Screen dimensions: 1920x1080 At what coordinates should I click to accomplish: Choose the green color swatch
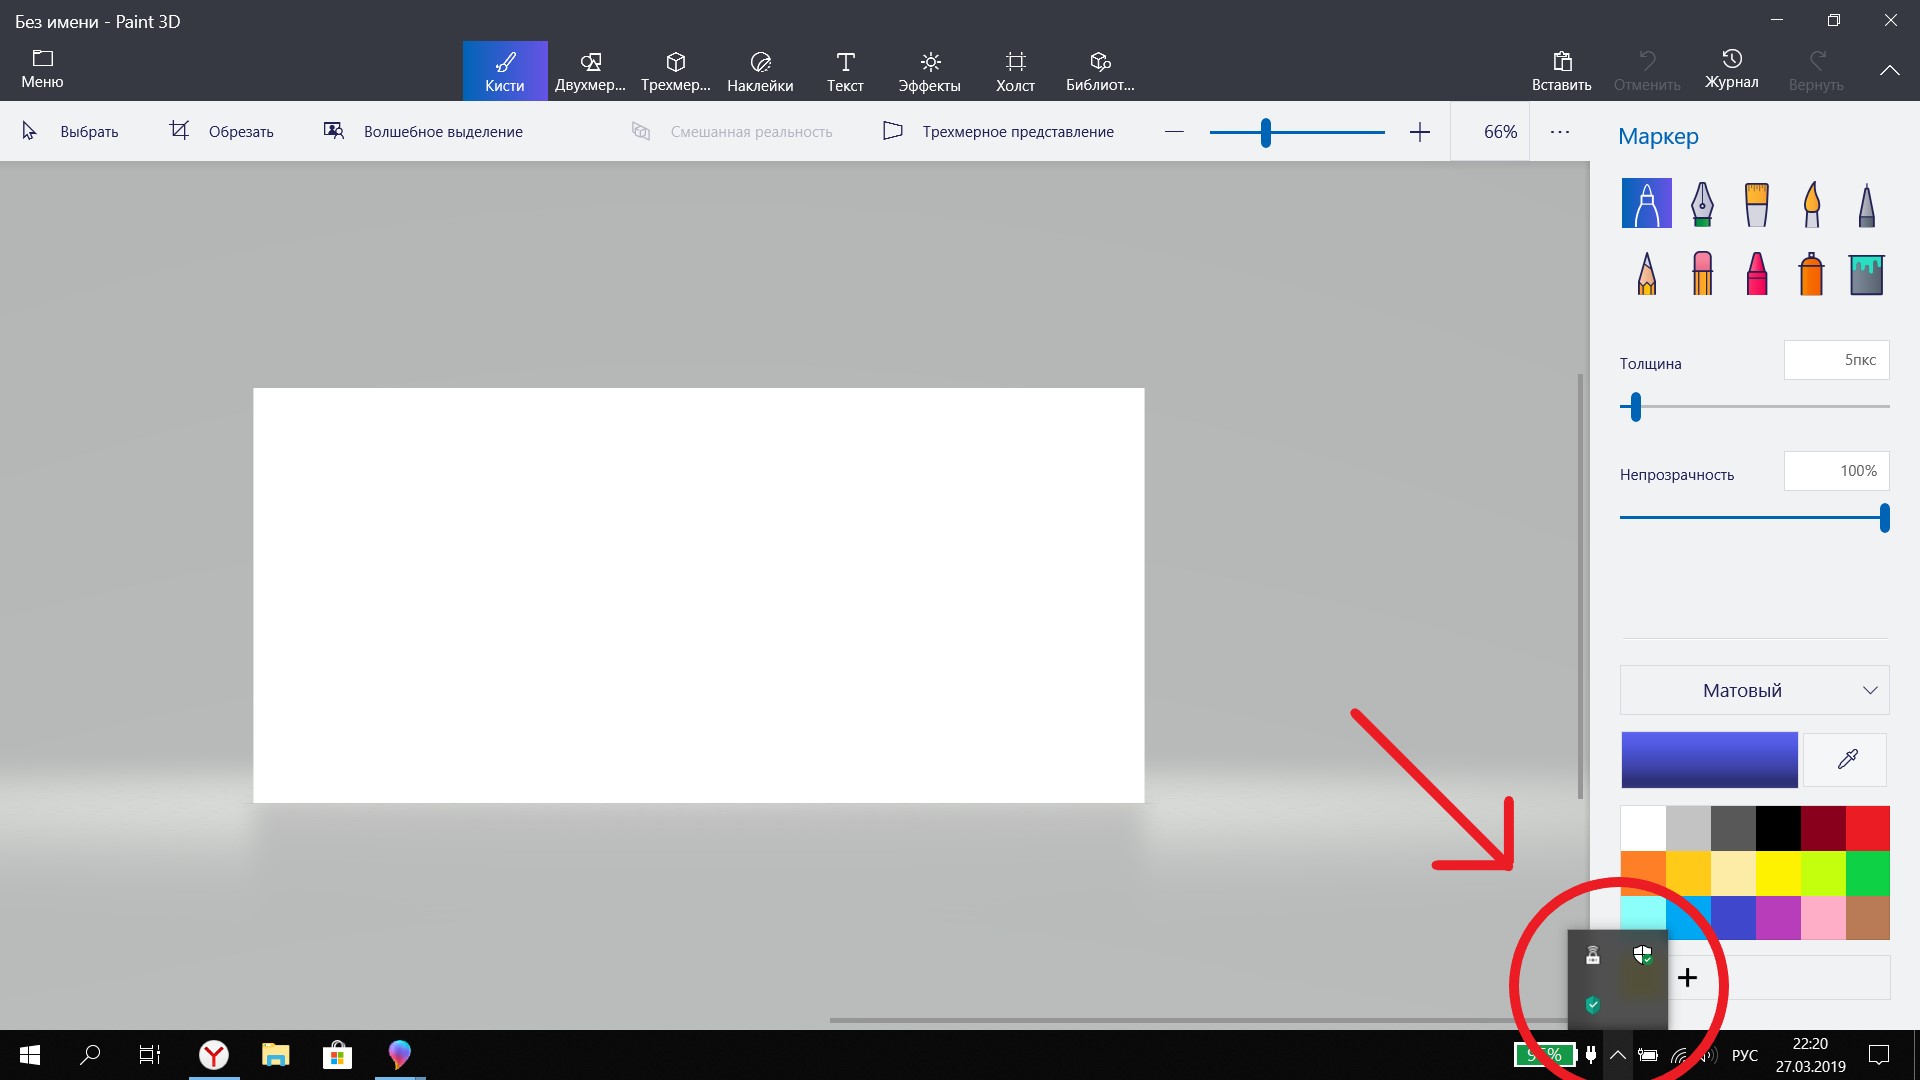[1867, 873]
